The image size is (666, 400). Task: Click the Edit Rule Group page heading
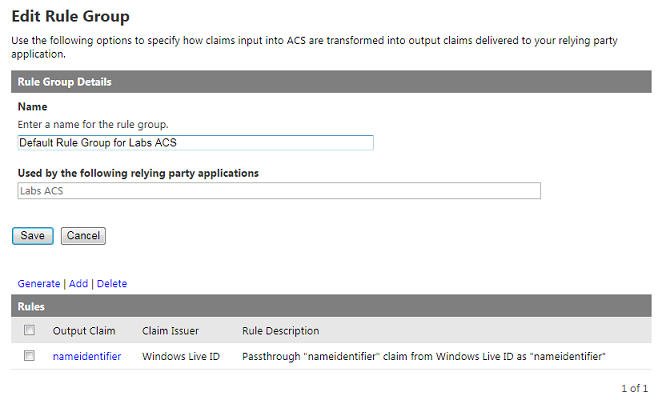(x=71, y=16)
